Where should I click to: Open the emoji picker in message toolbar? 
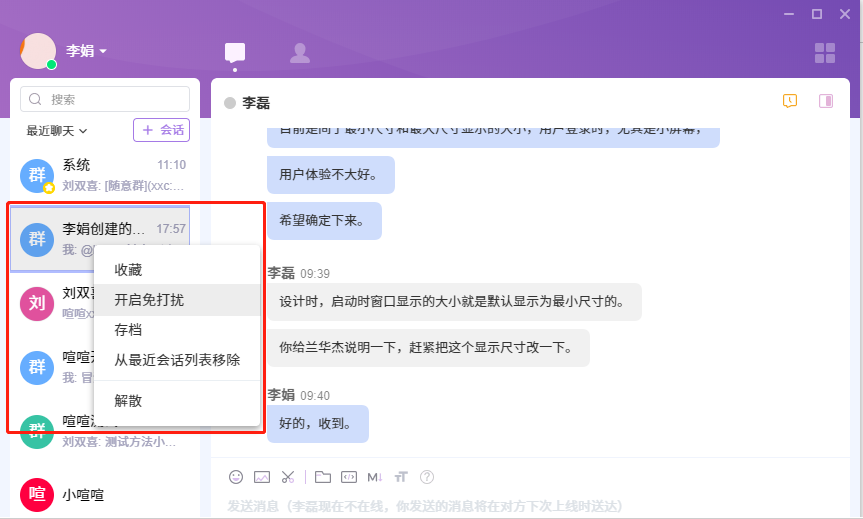(236, 477)
